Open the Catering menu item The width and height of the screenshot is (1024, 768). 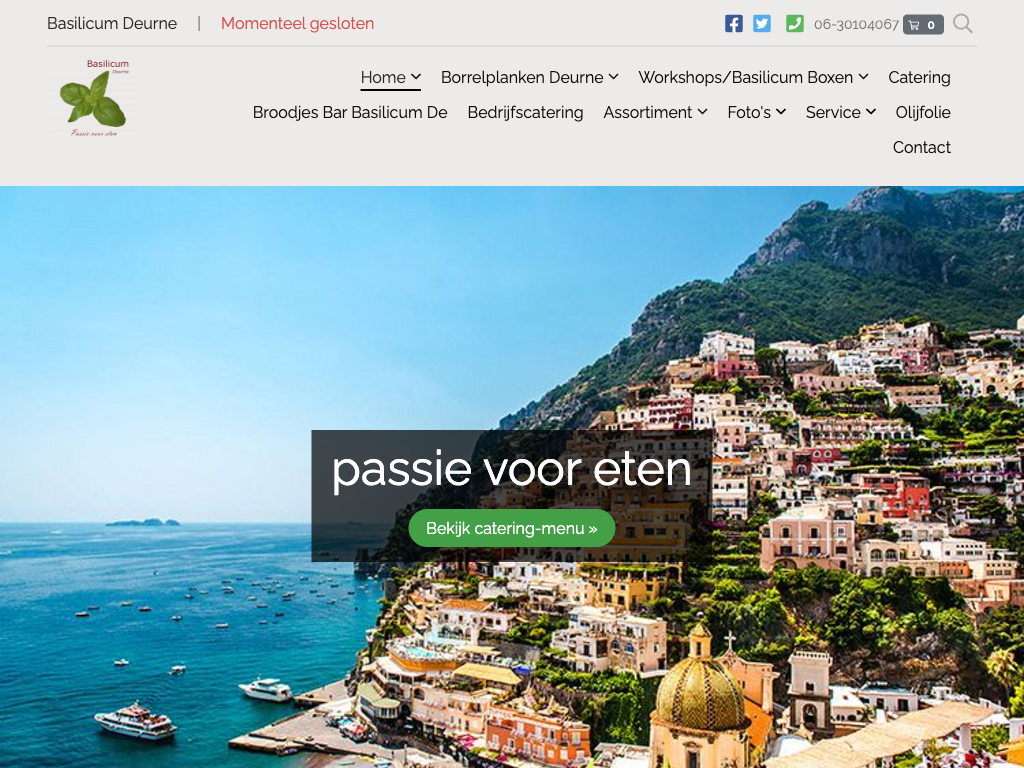tap(919, 77)
